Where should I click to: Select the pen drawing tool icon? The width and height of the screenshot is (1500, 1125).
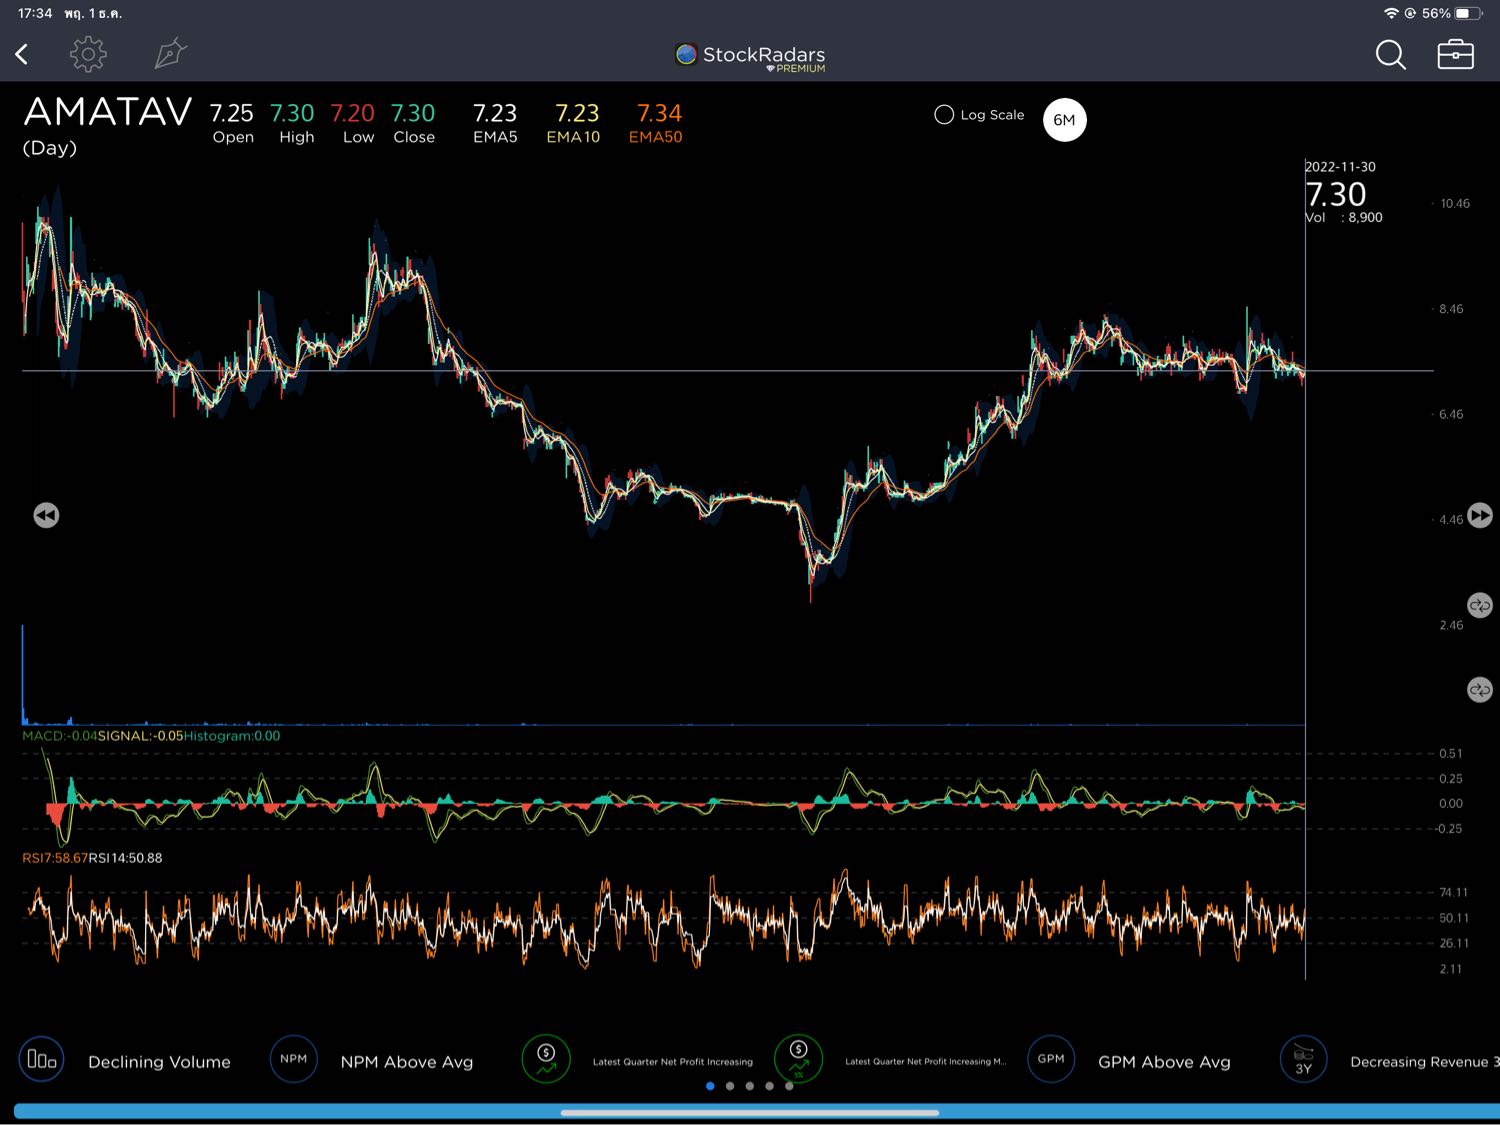point(170,54)
